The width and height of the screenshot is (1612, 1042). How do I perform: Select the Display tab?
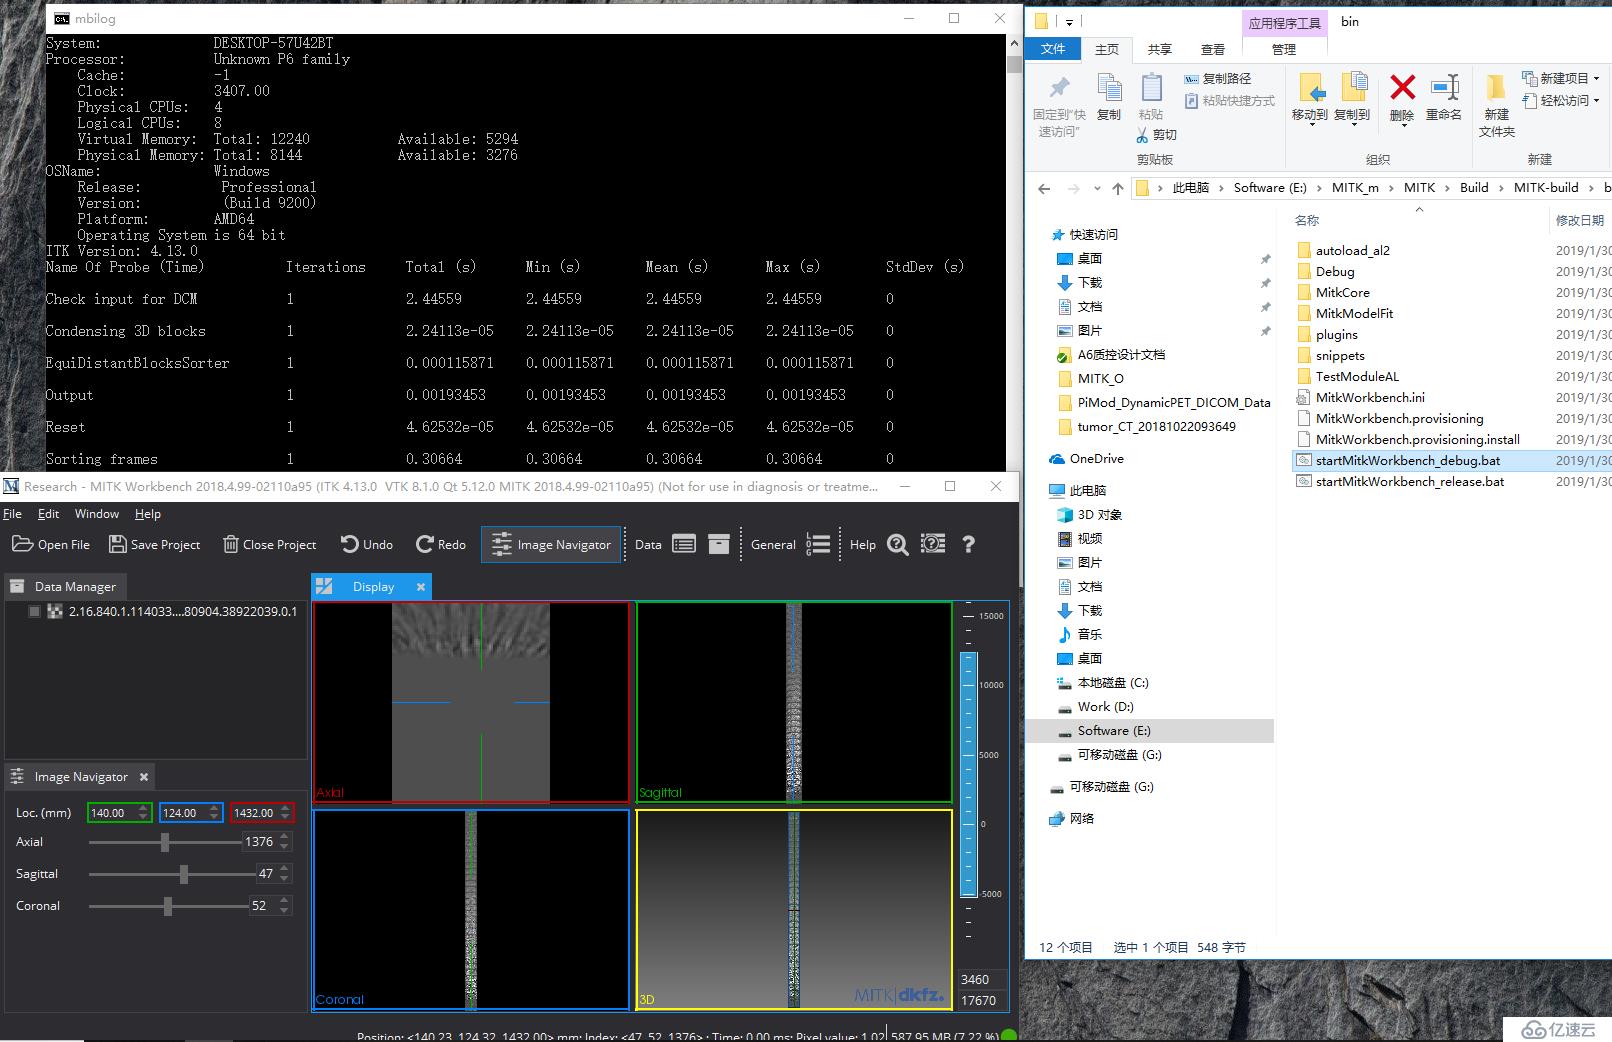[x=372, y=587]
